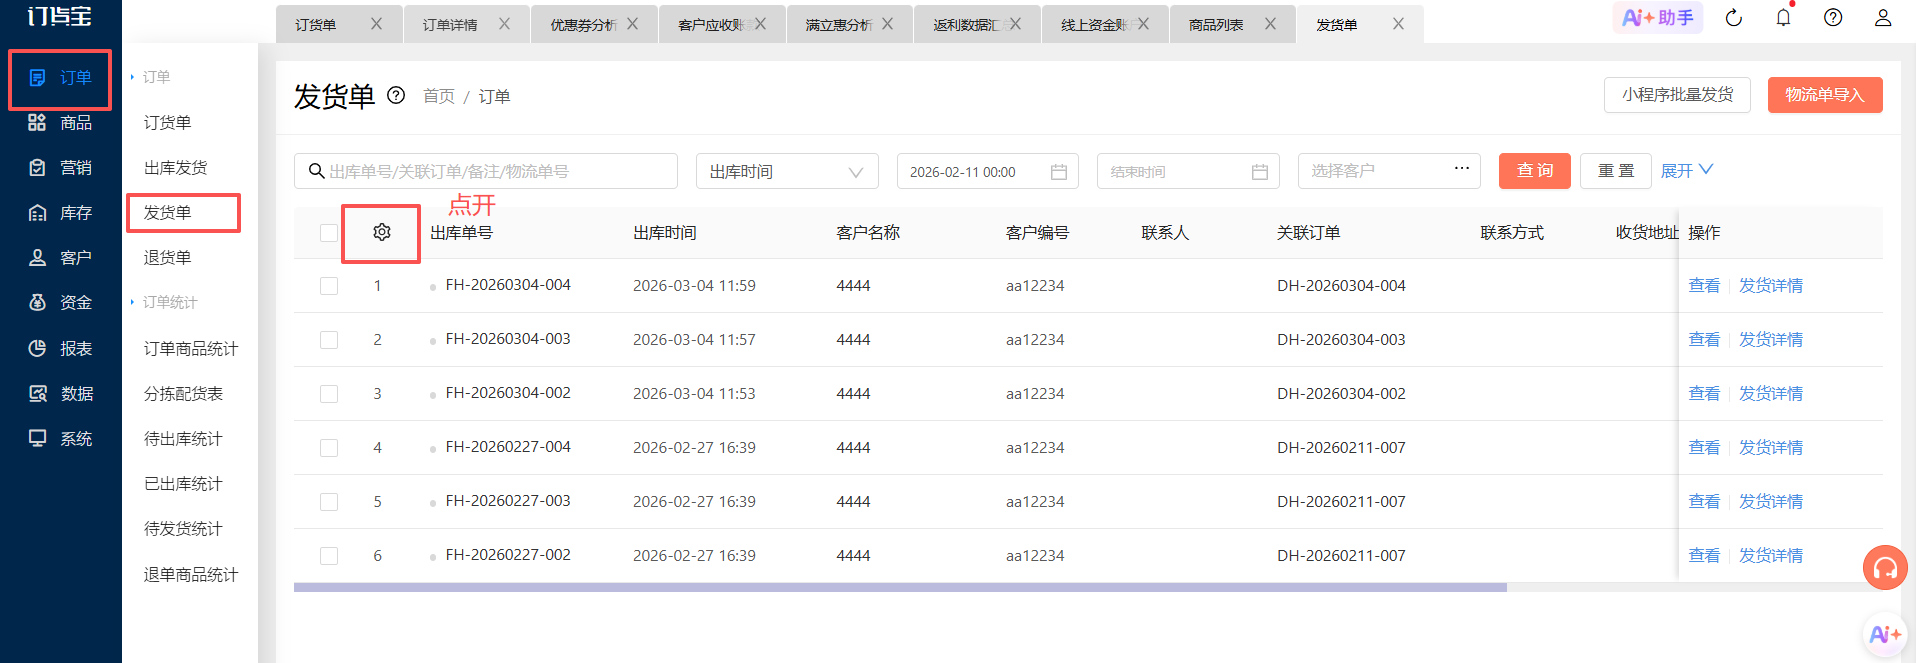
Task: Check the row for FH-20260304-003
Action: click(x=328, y=340)
